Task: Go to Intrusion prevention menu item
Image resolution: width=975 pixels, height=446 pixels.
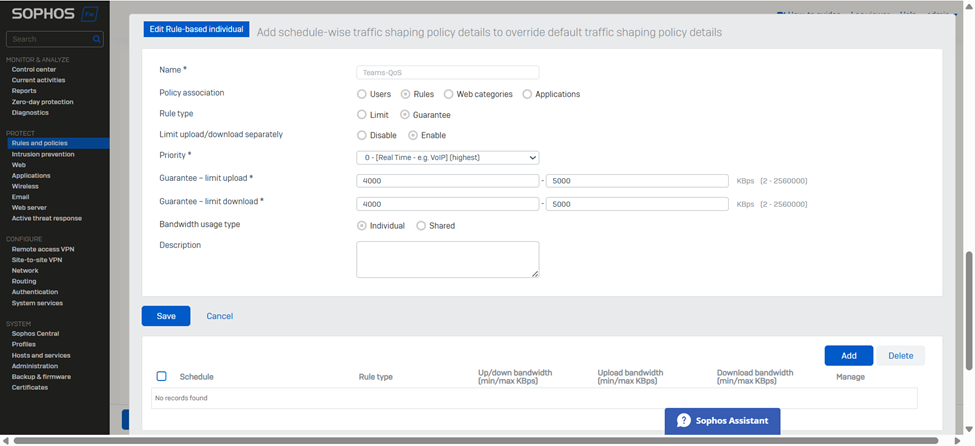Action: [43, 154]
